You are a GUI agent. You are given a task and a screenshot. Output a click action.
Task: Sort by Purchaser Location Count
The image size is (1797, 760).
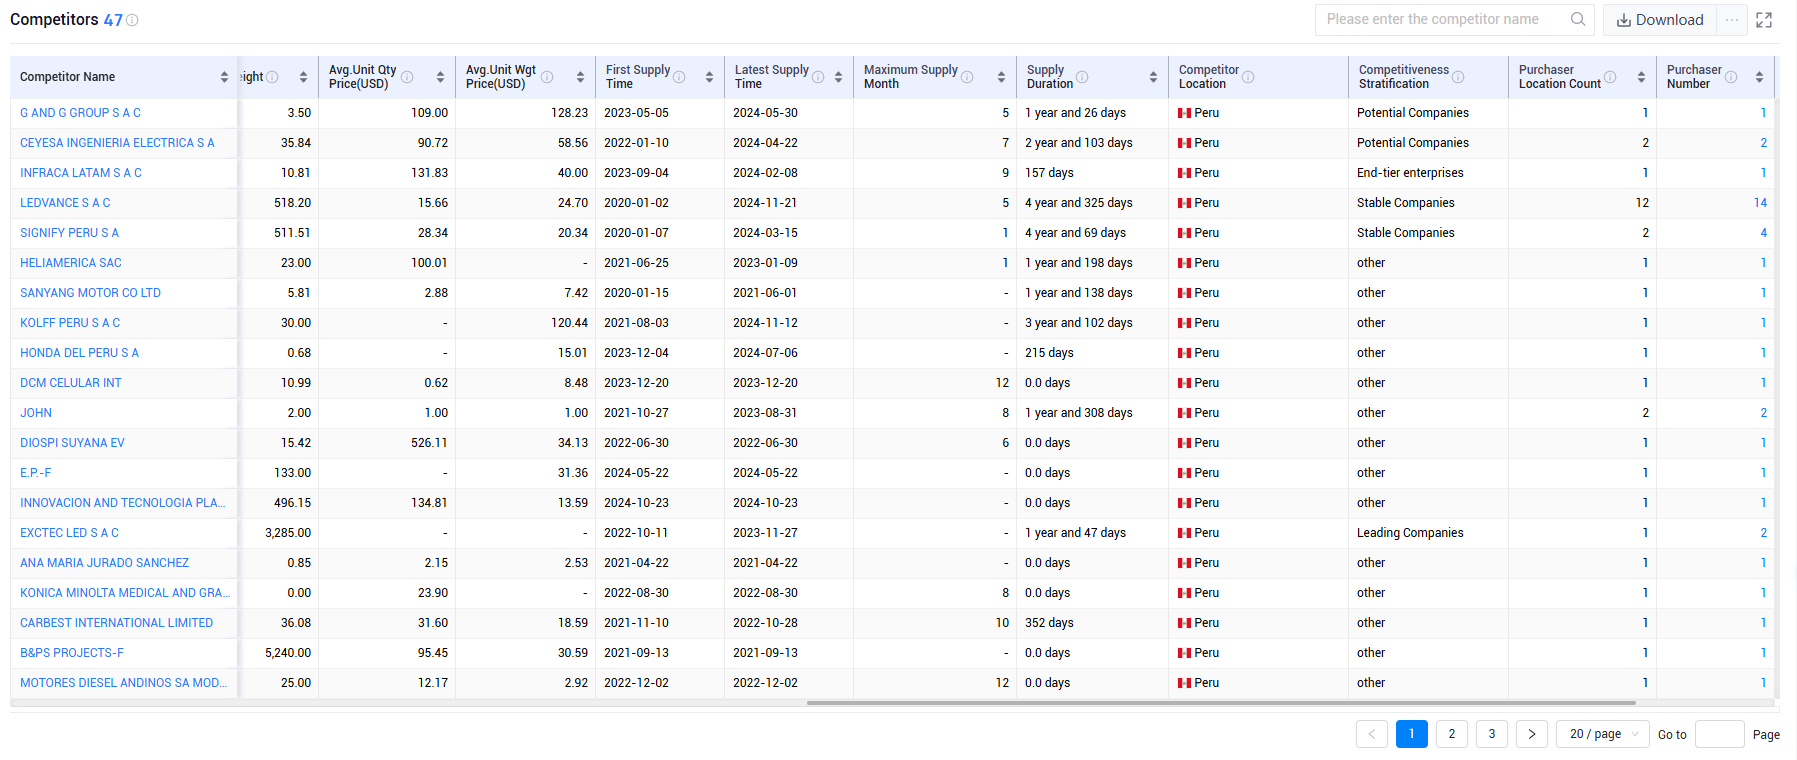pyautogui.click(x=1641, y=77)
